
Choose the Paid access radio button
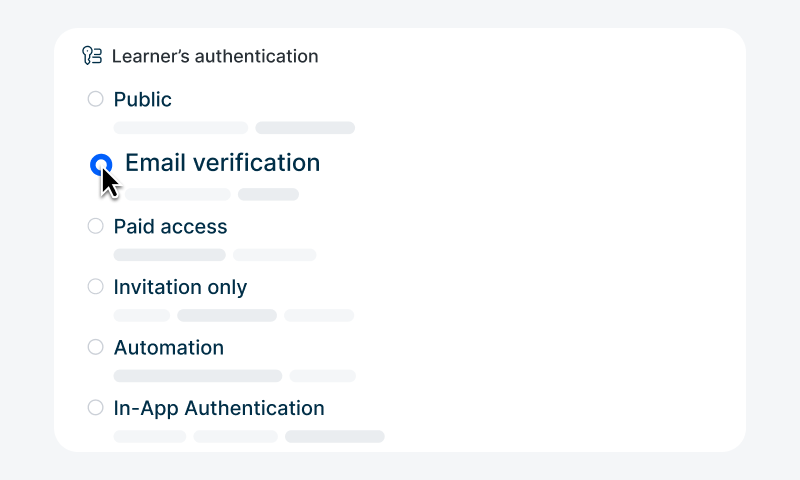click(x=96, y=226)
